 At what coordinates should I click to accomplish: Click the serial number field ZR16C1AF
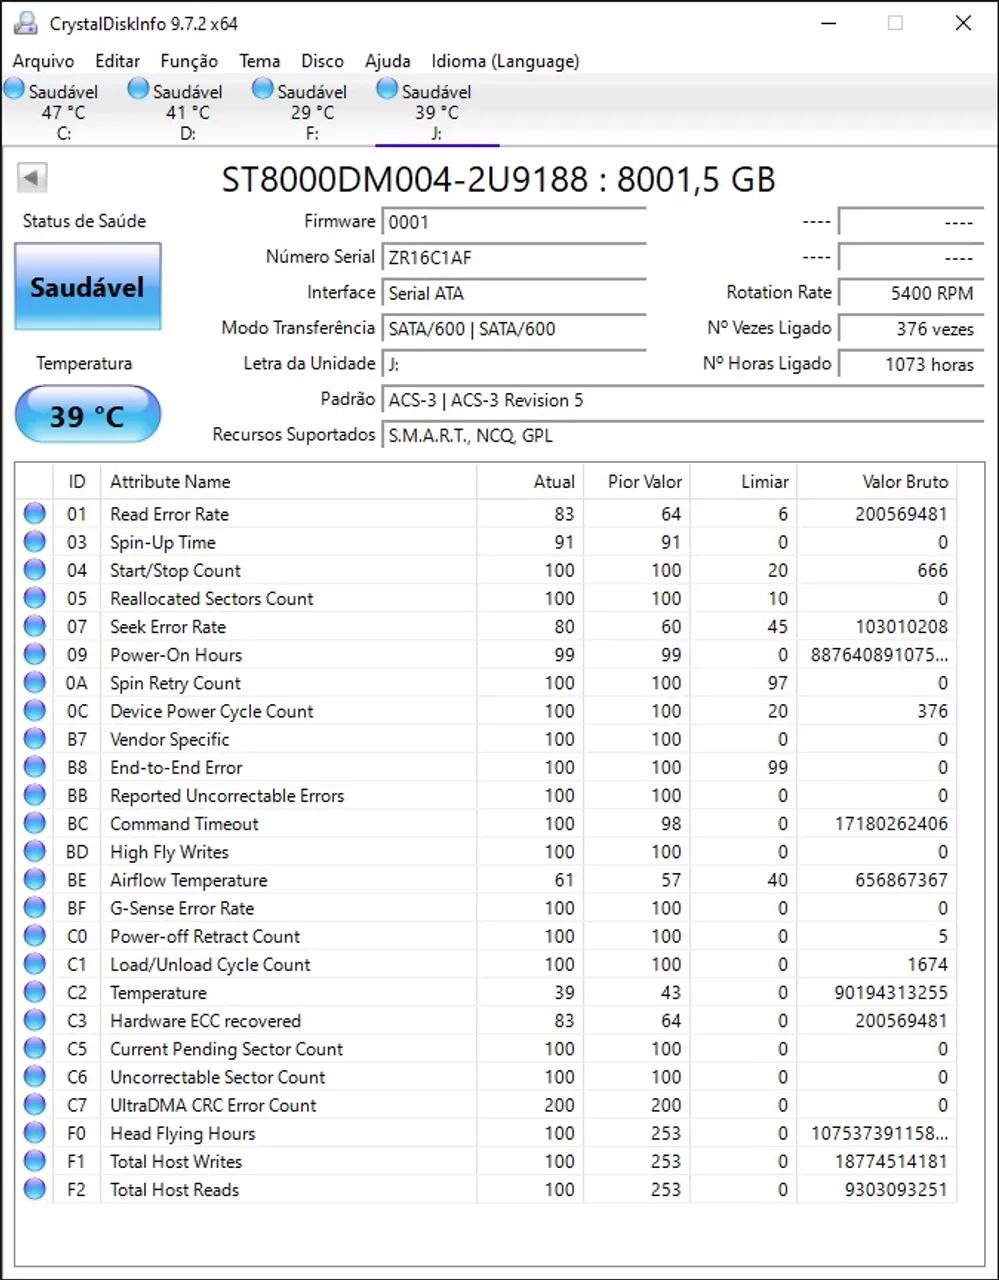(514, 257)
